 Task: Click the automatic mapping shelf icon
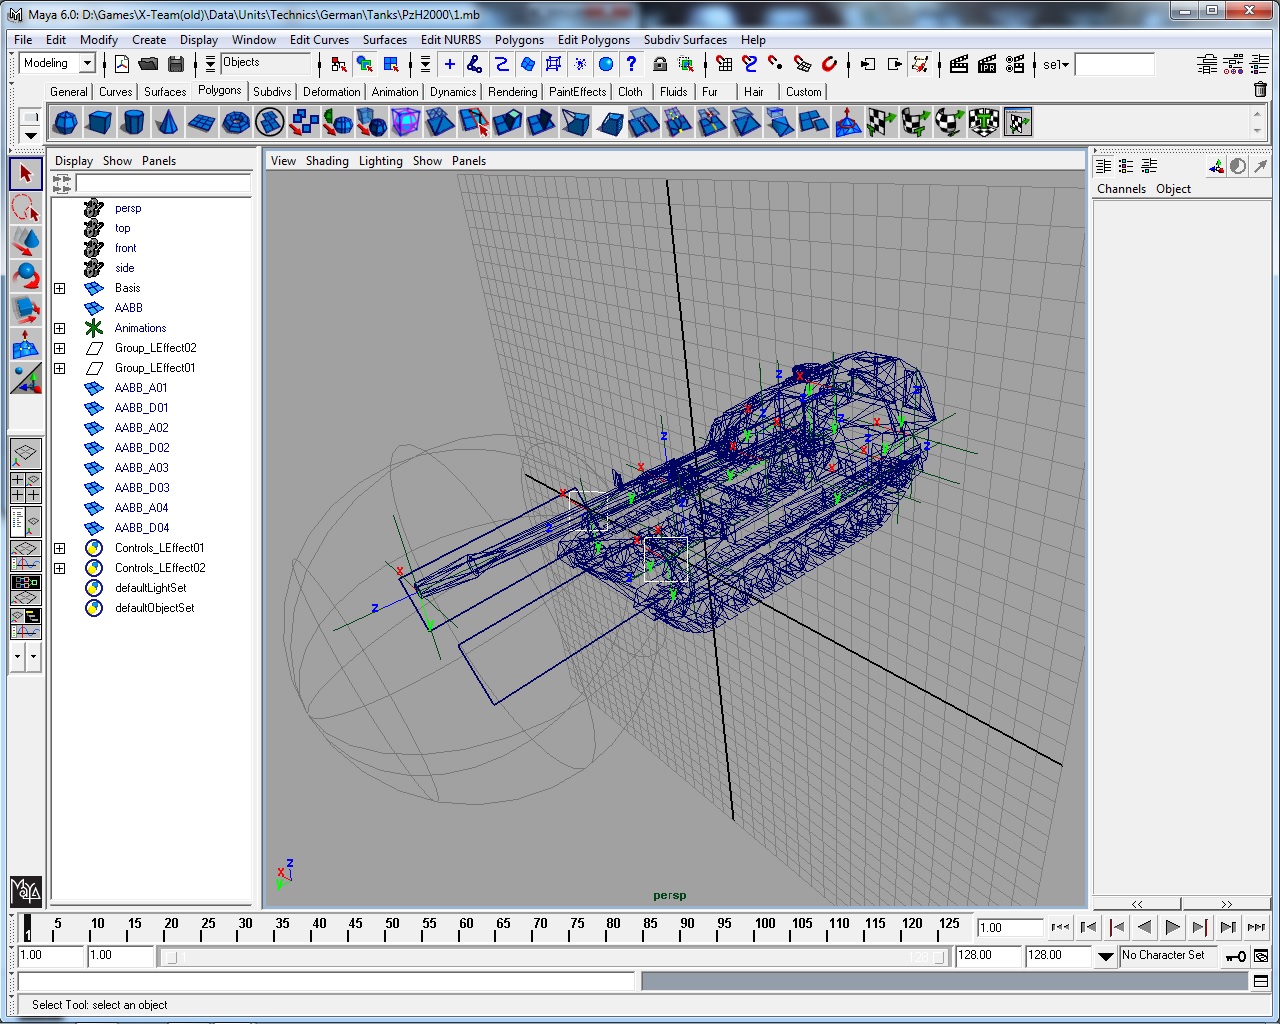pos(983,123)
